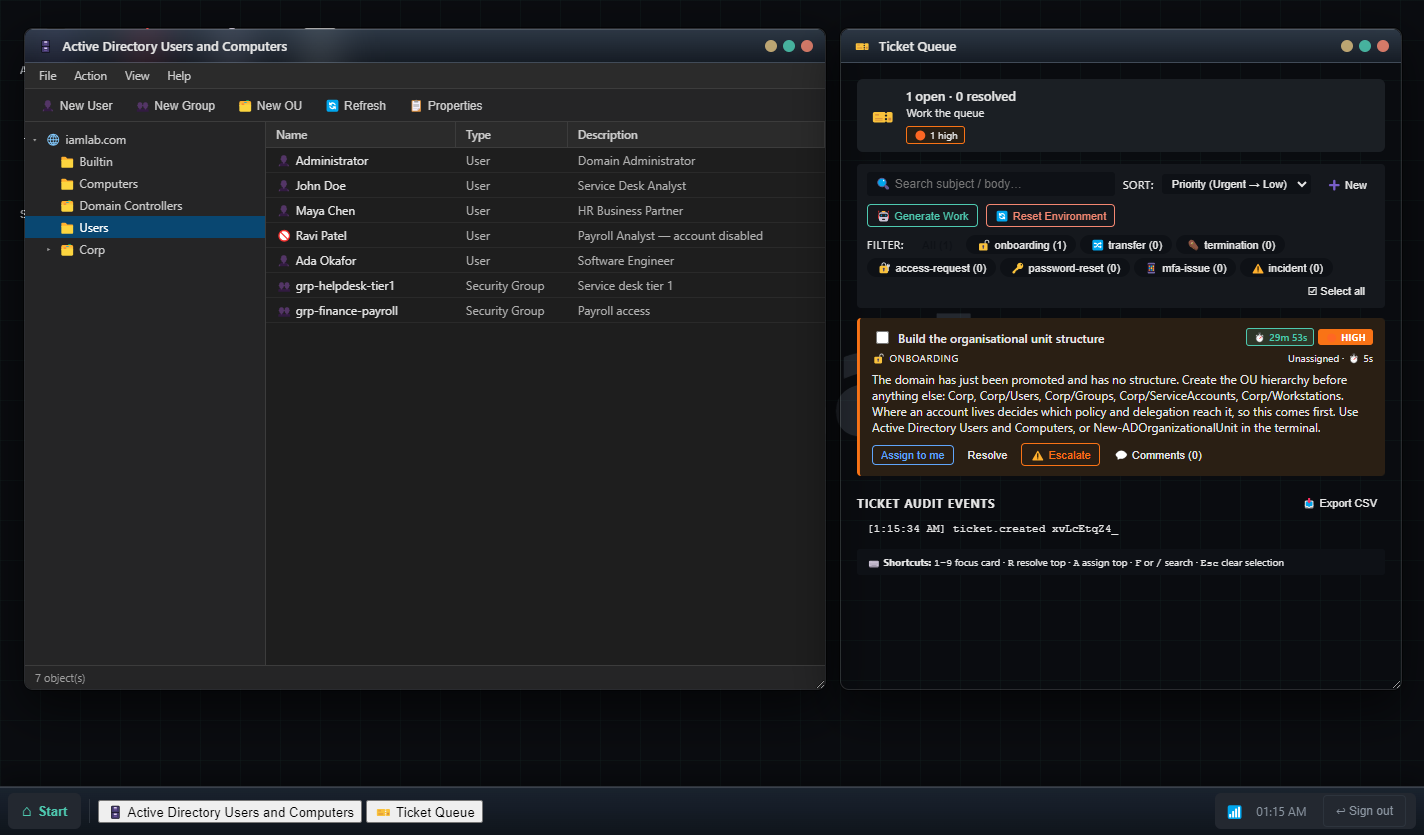The width and height of the screenshot is (1424, 835).
Task: Toggle the Select all checkbox
Action: click(1336, 291)
